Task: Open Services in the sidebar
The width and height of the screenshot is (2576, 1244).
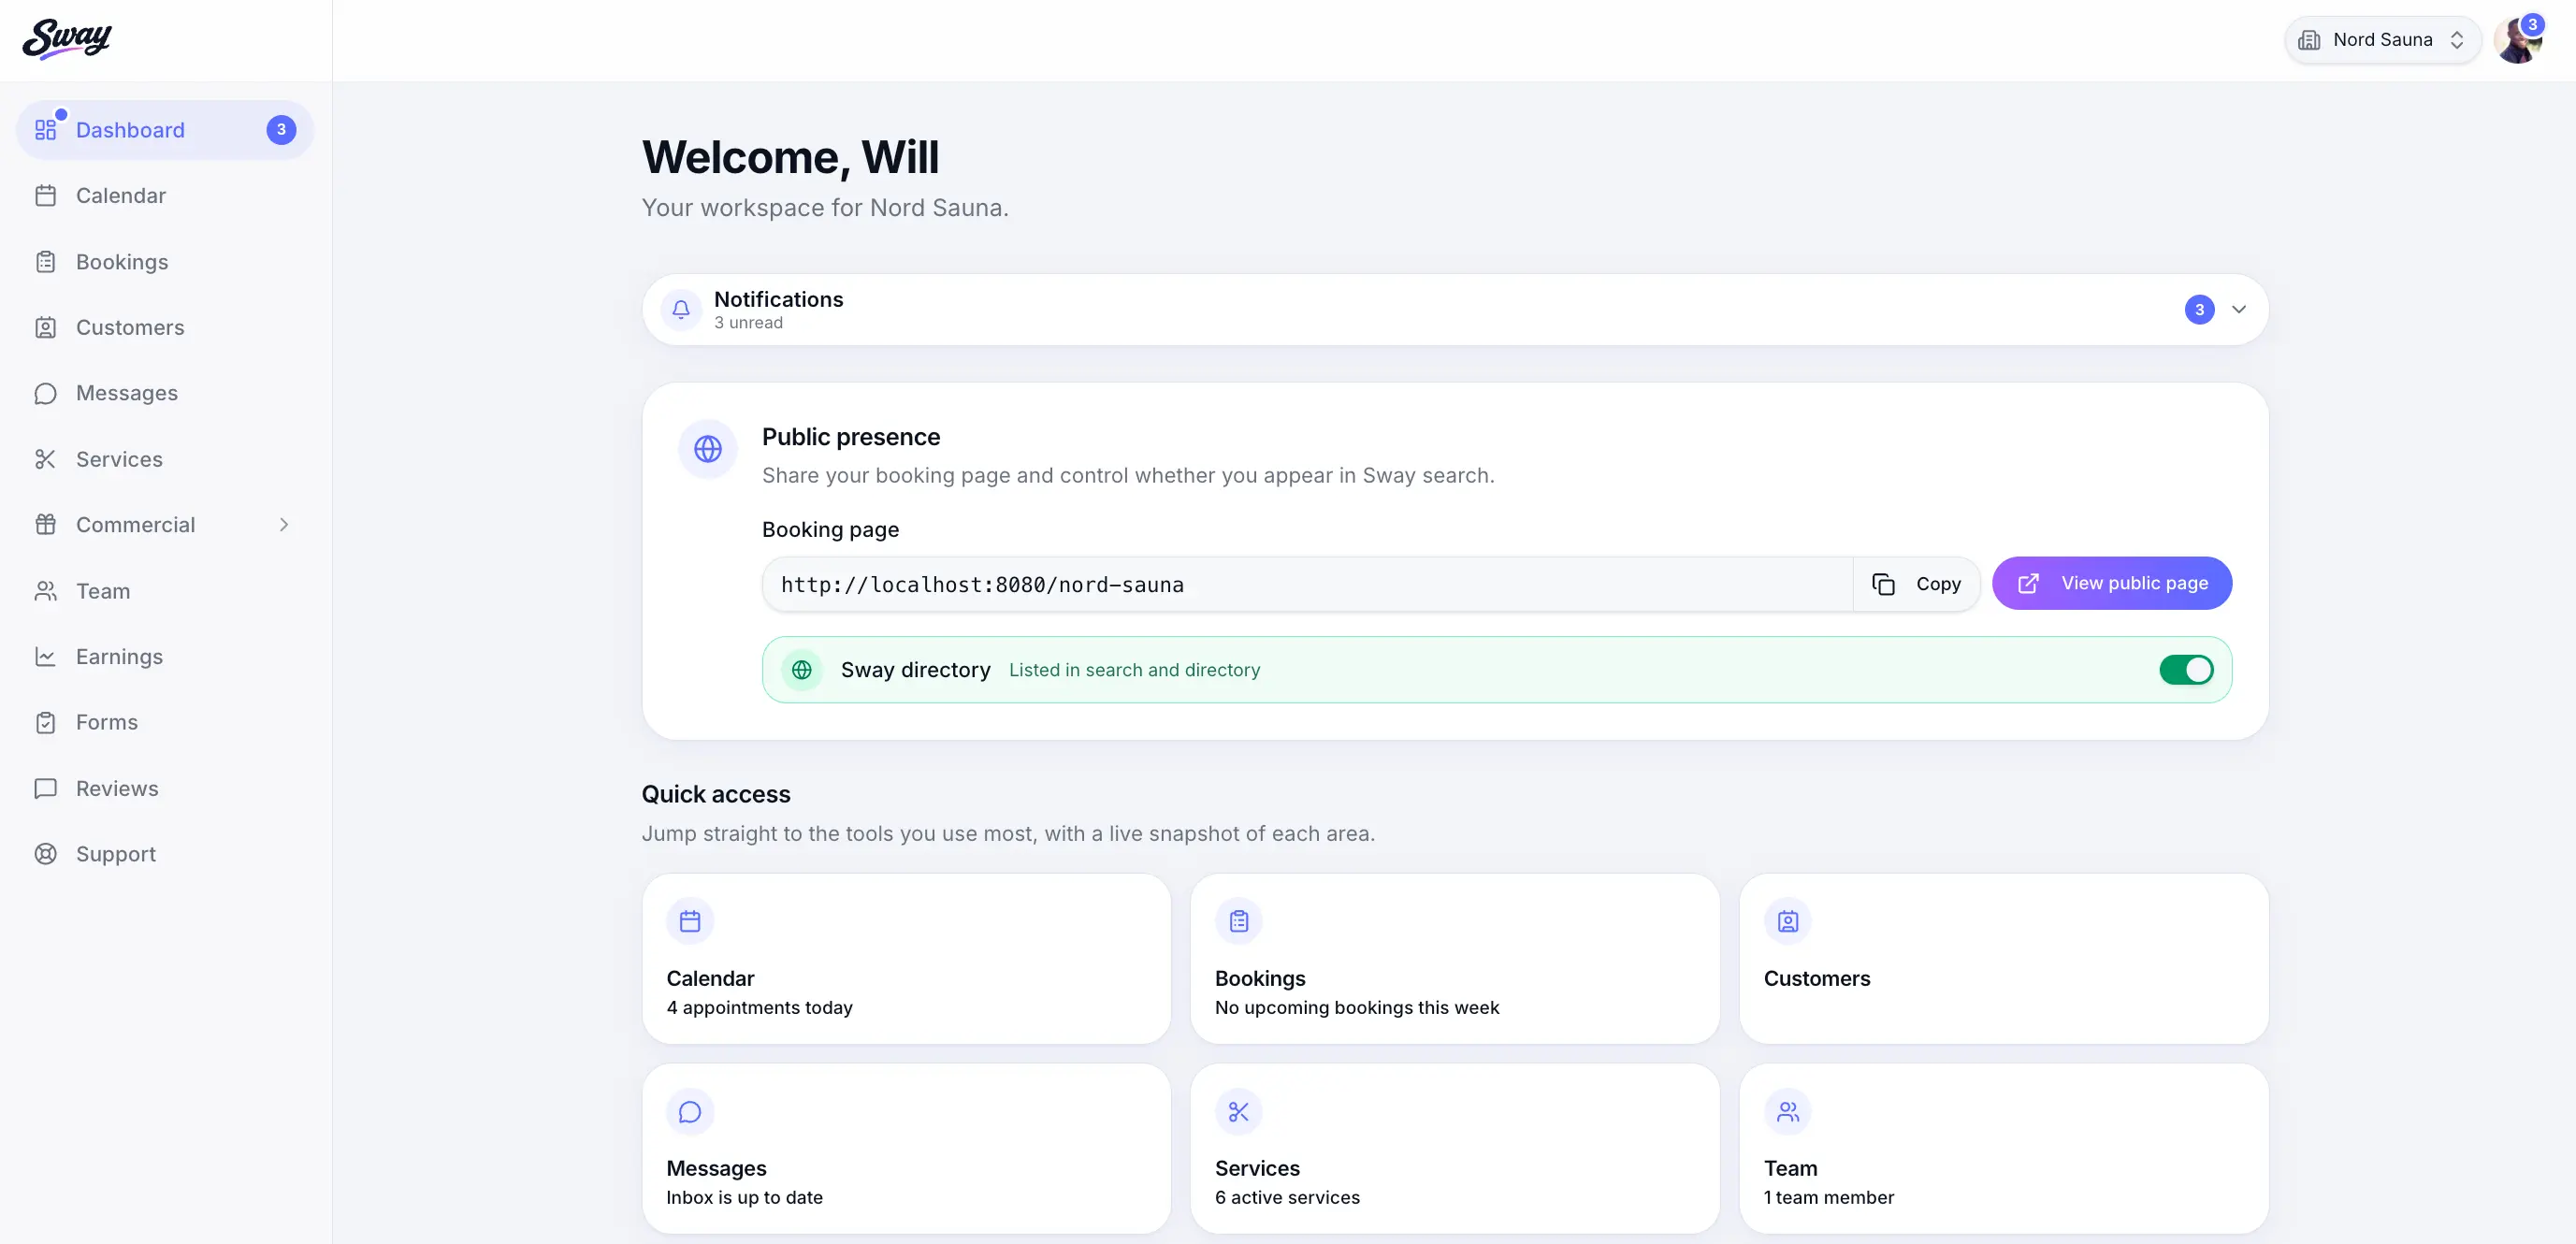Action: [165, 459]
